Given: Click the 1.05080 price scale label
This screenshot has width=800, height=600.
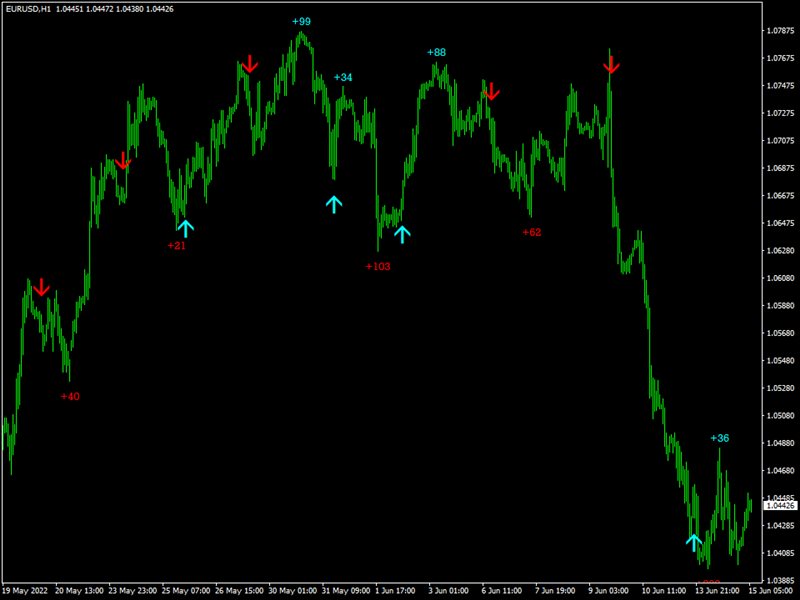Looking at the screenshot, I should (781, 416).
